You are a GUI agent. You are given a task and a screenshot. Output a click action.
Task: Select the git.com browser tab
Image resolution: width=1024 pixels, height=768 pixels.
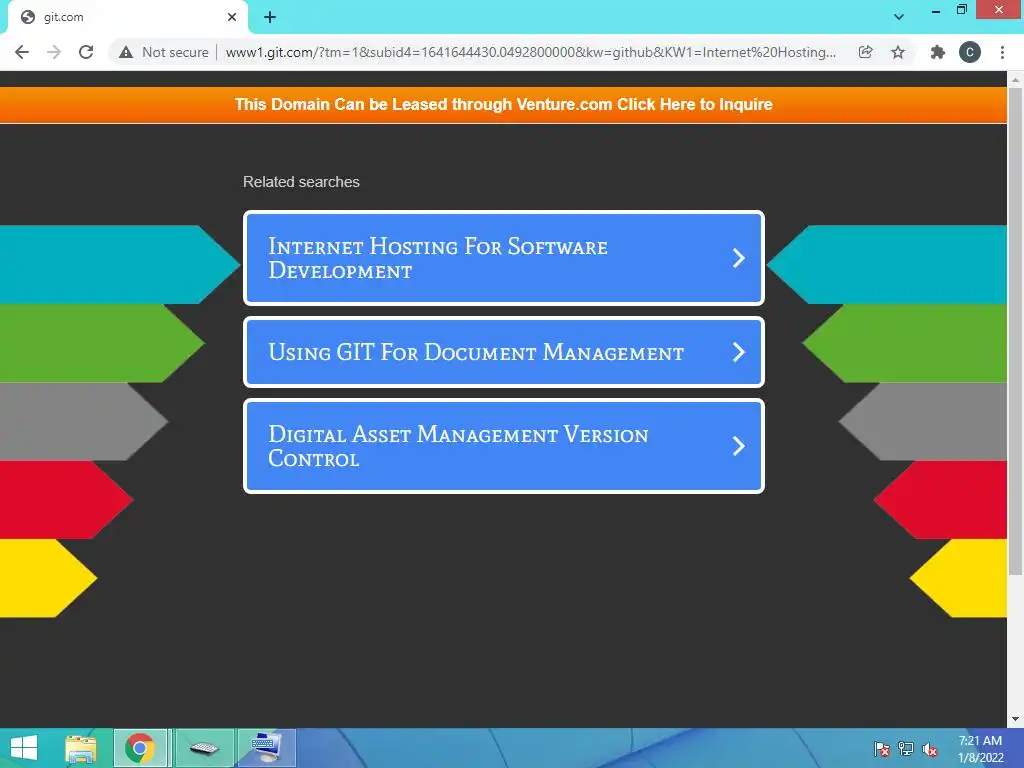127,17
